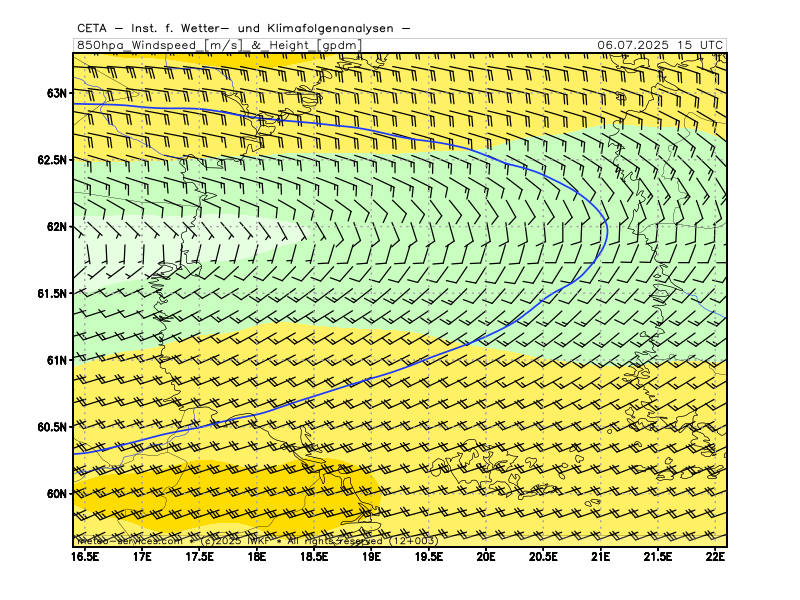
Task: Click the 18.5E longitude axis label
Action: click(314, 557)
